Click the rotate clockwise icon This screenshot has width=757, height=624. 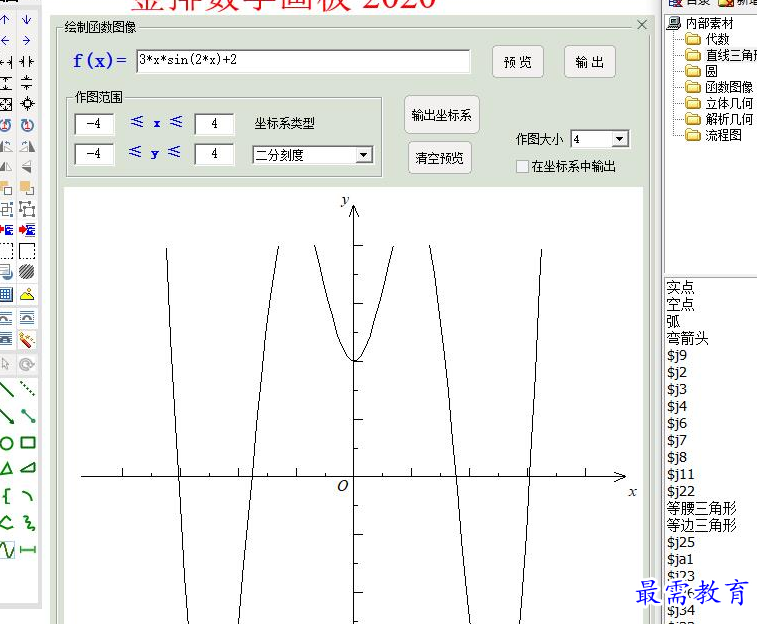[x=27, y=125]
